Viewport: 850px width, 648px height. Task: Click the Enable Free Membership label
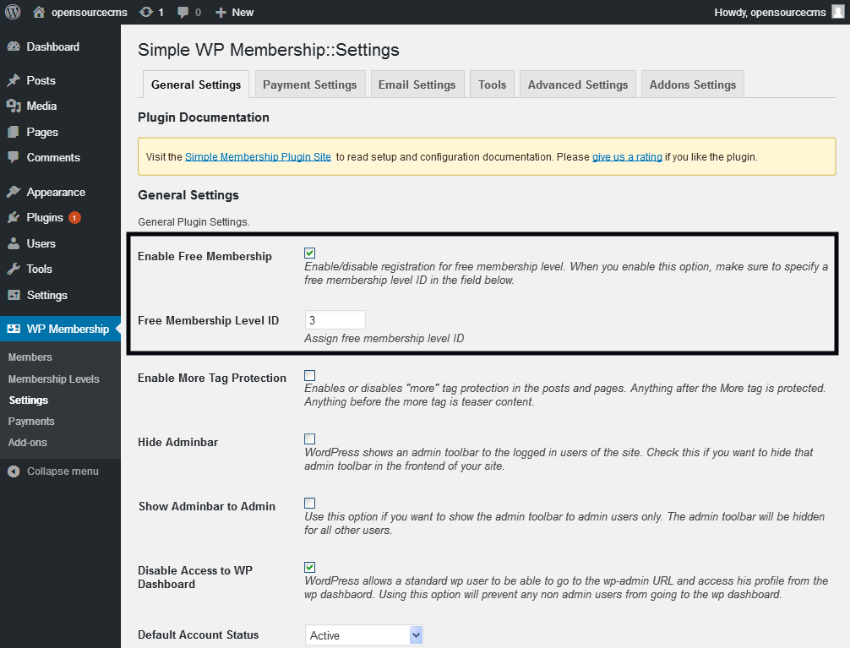pyautogui.click(x=205, y=256)
